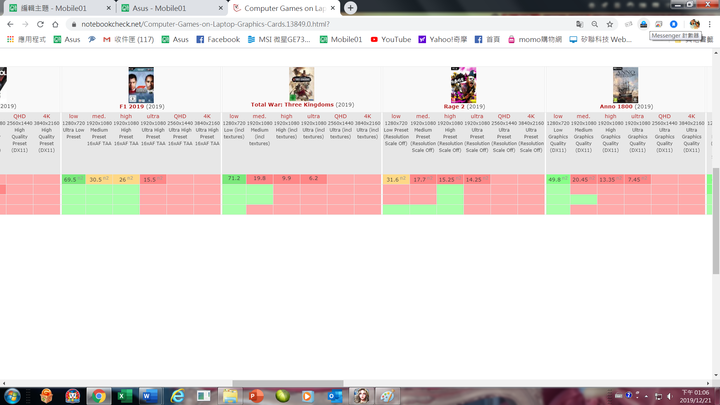Click the Total War: Three Kingdoms link
Image resolution: width=720 pixels, height=405 pixels.
point(292,105)
